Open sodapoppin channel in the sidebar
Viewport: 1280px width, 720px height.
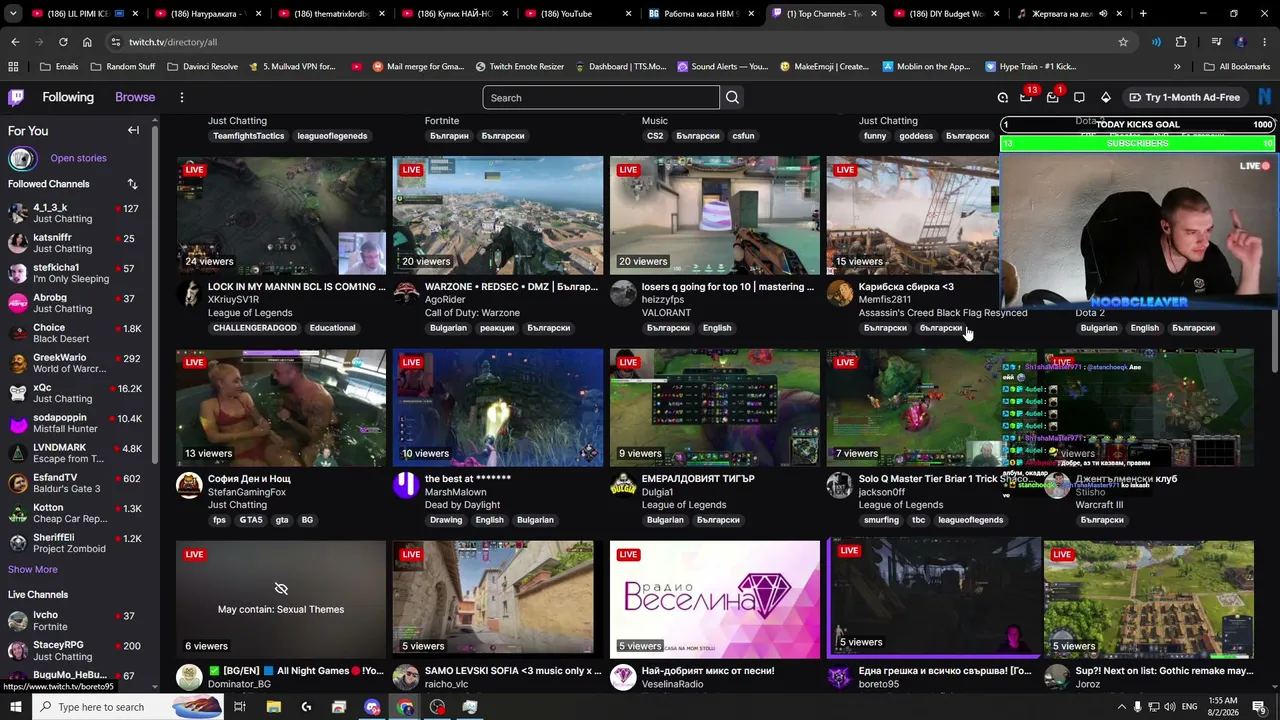click(76, 423)
